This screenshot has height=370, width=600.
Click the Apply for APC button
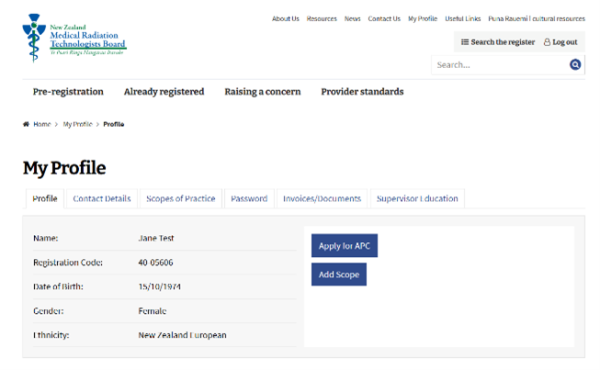[344, 246]
